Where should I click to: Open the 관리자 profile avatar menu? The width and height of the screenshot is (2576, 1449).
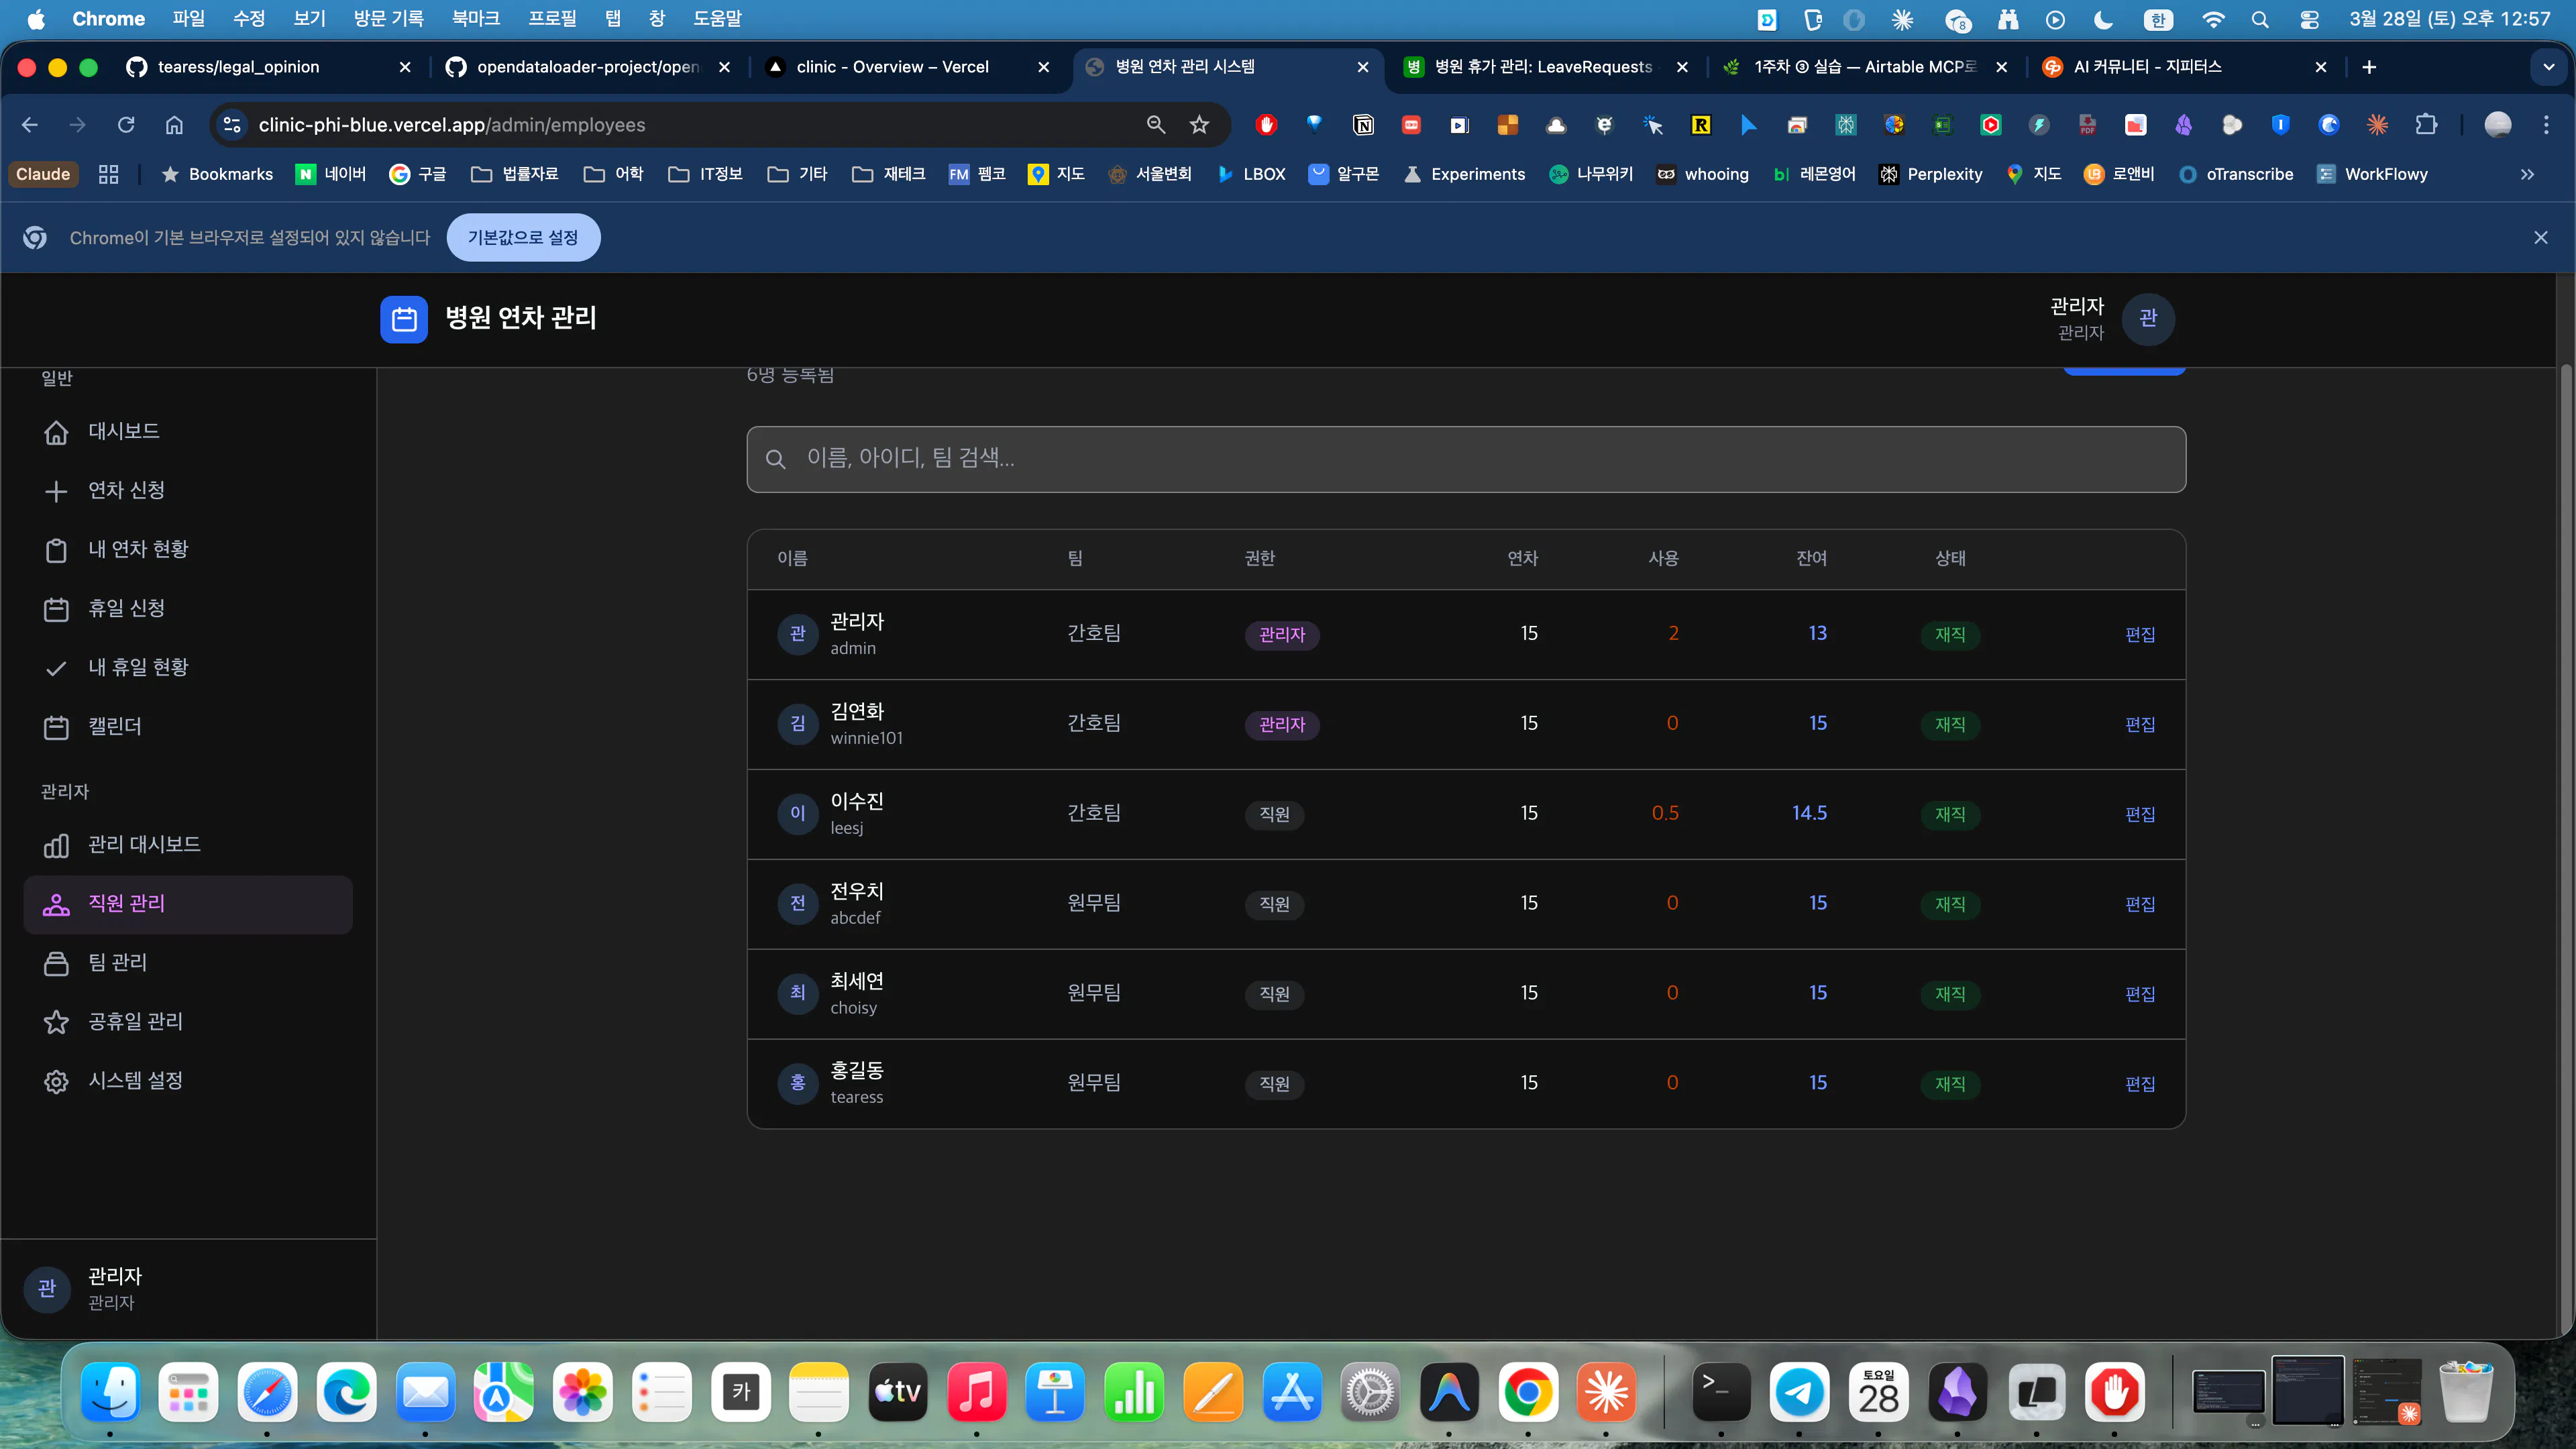(x=2148, y=319)
